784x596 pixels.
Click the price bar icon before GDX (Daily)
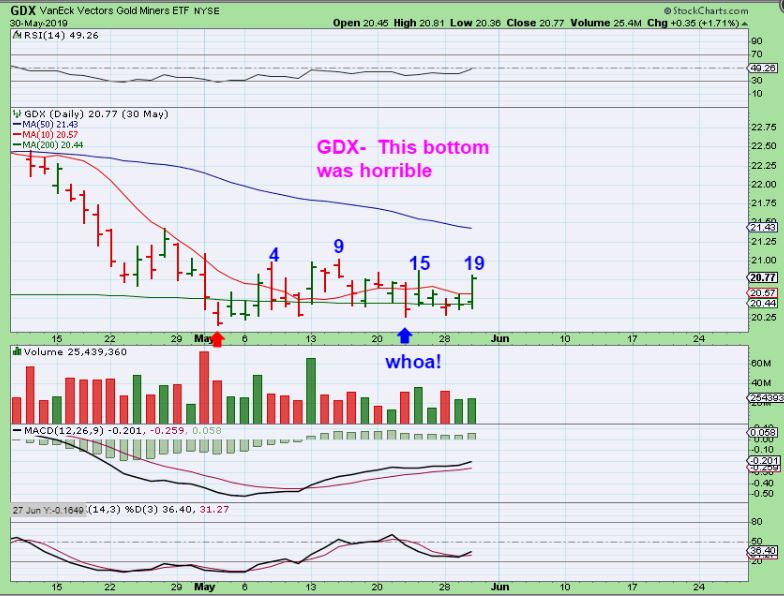[x=18, y=114]
